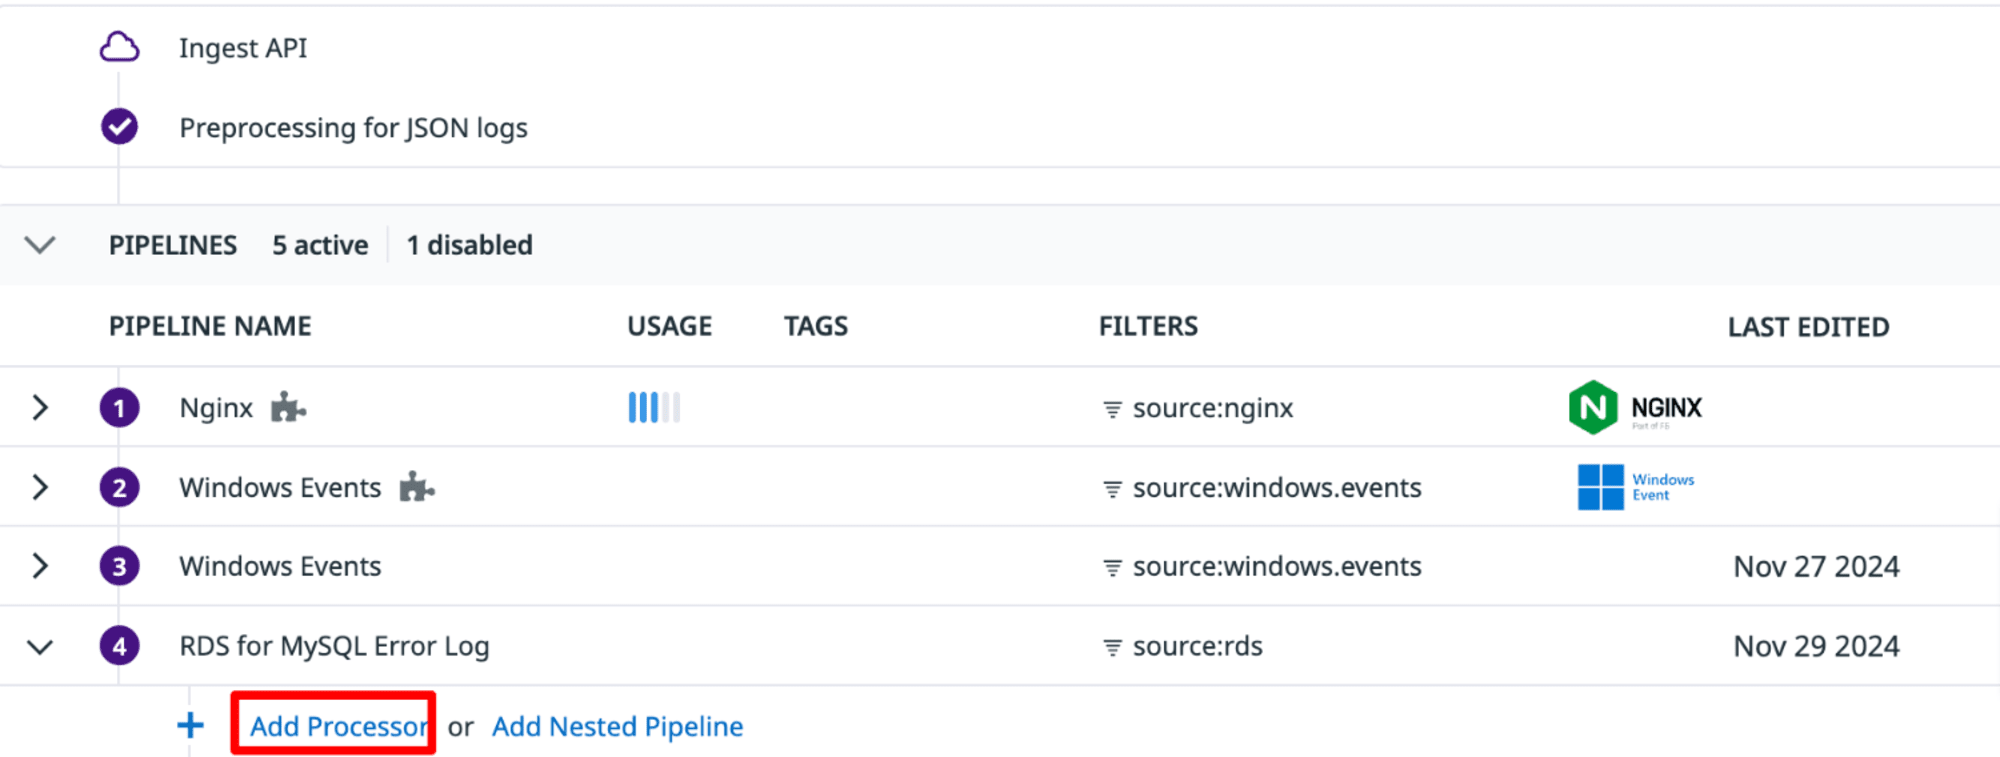Click the filter icon of pipeline 3 source:windows.events

1112,568
